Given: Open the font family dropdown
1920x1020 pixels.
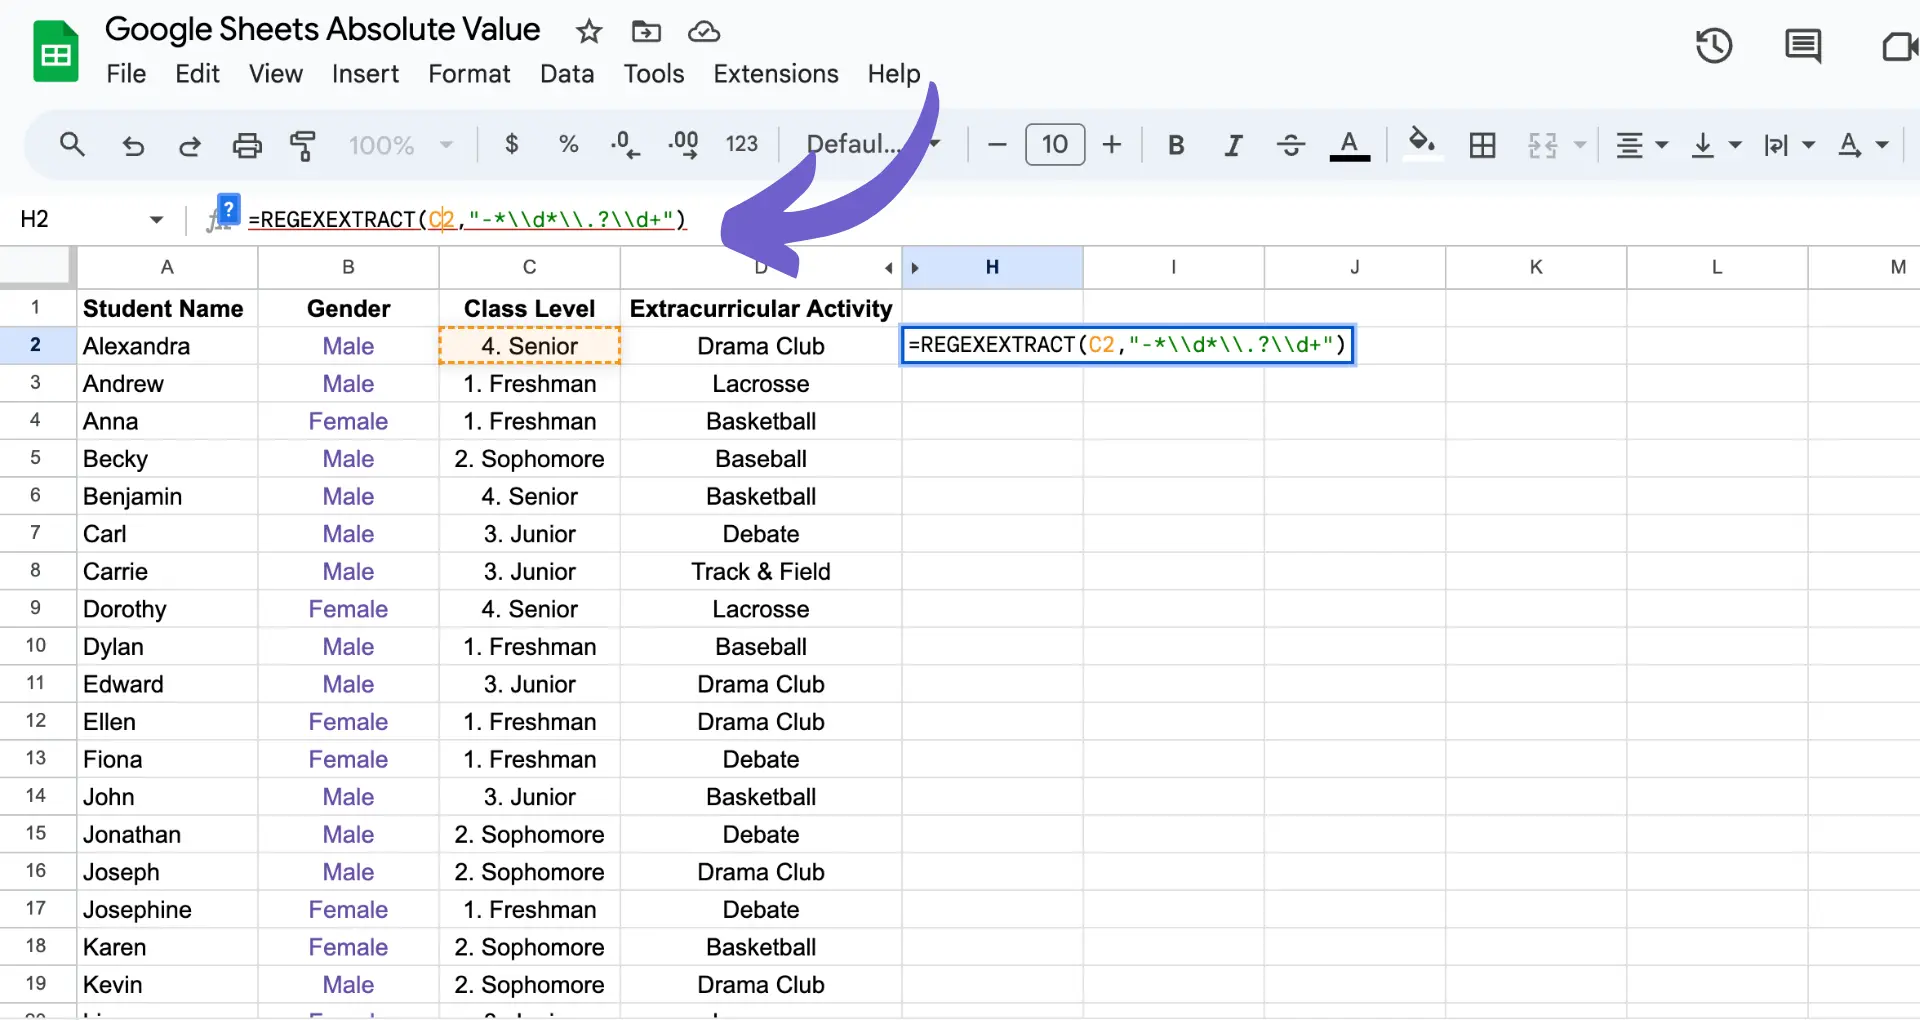Looking at the screenshot, I should pyautogui.click(x=872, y=145).
